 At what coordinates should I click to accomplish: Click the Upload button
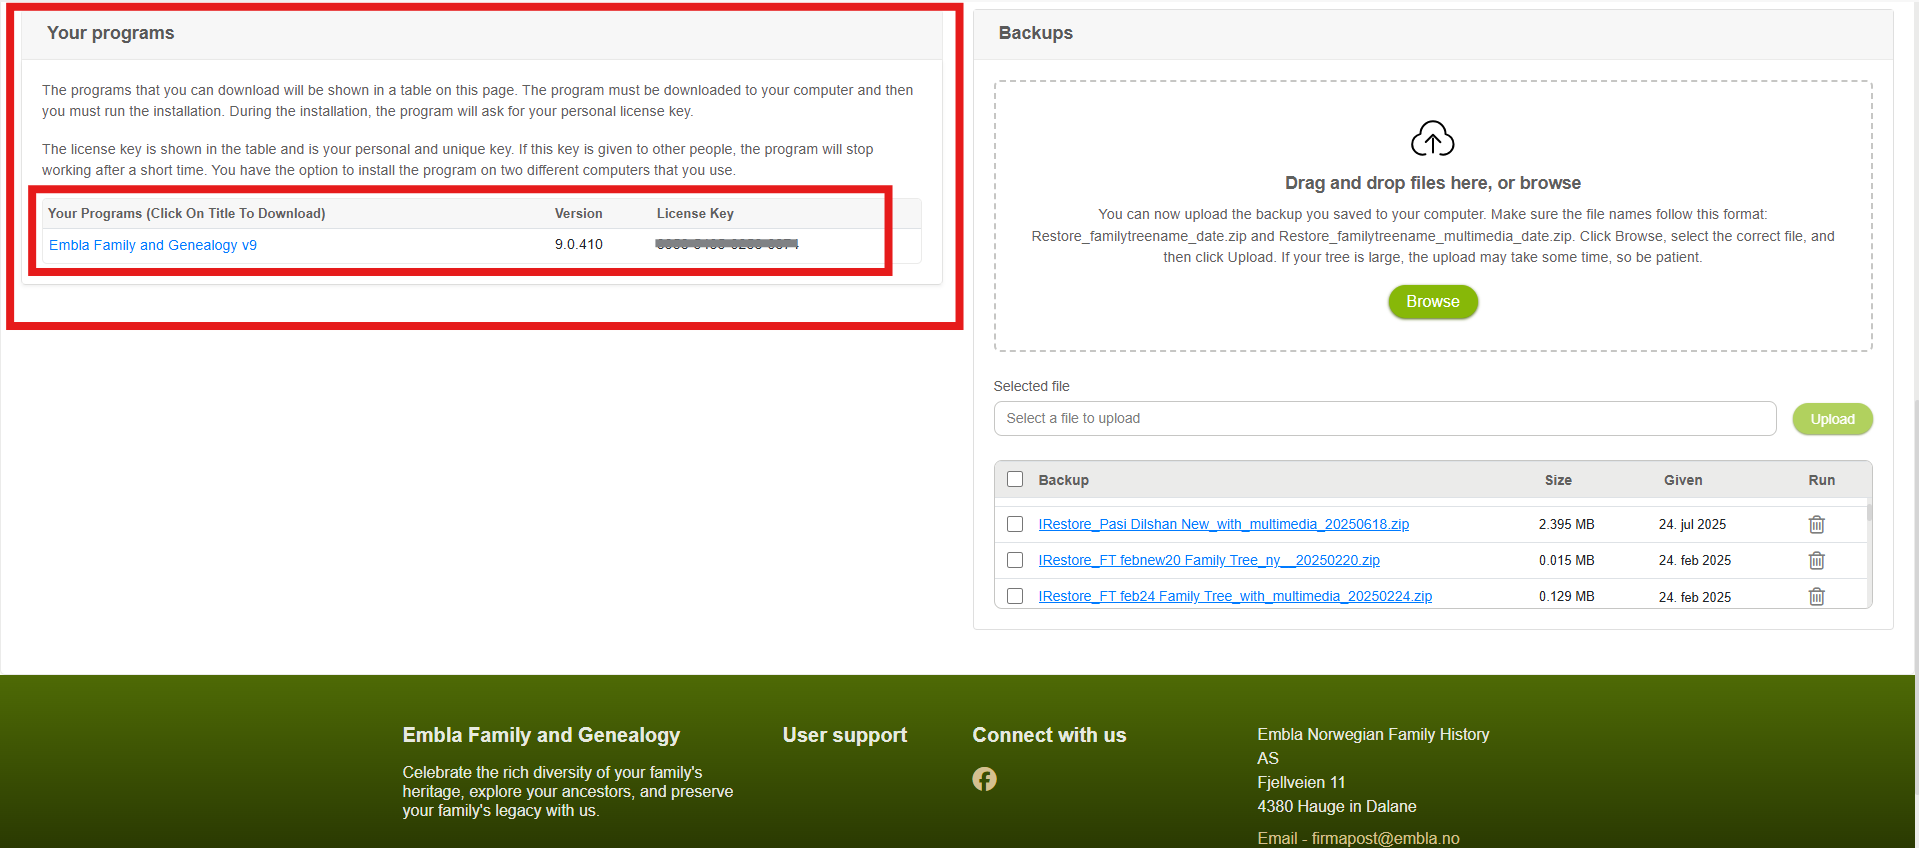[1831, 419]
